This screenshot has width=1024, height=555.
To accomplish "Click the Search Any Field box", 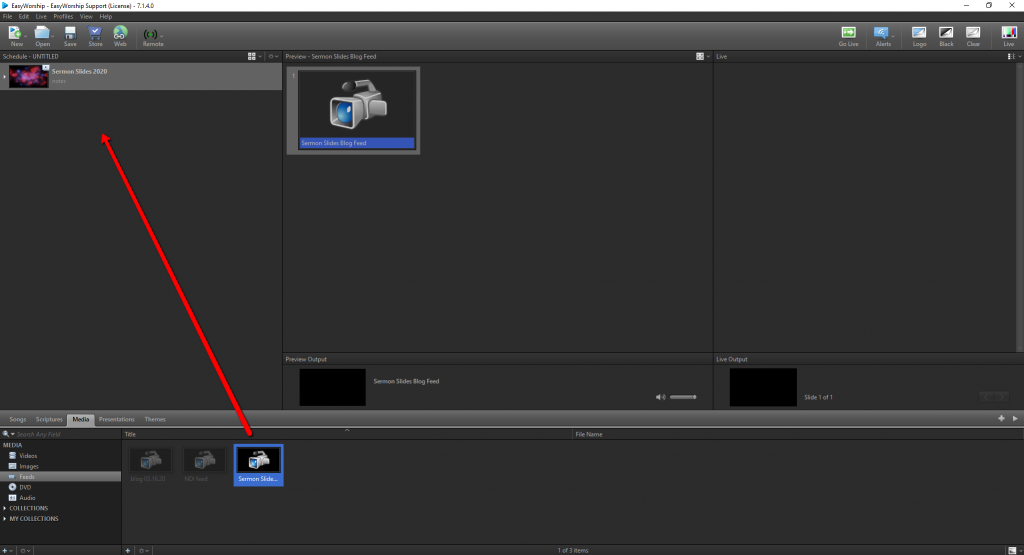I will [x=67, y=434].
